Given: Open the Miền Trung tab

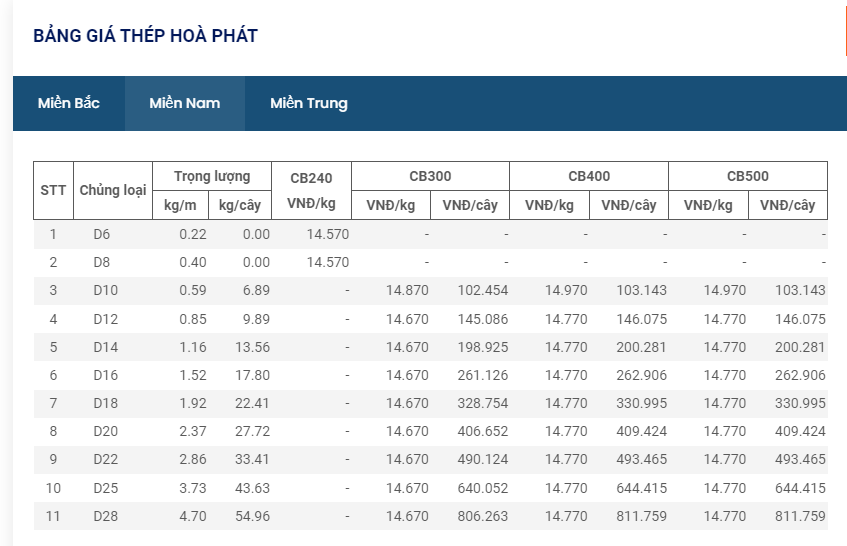Looking at the screenshot, I should (308, 103).
